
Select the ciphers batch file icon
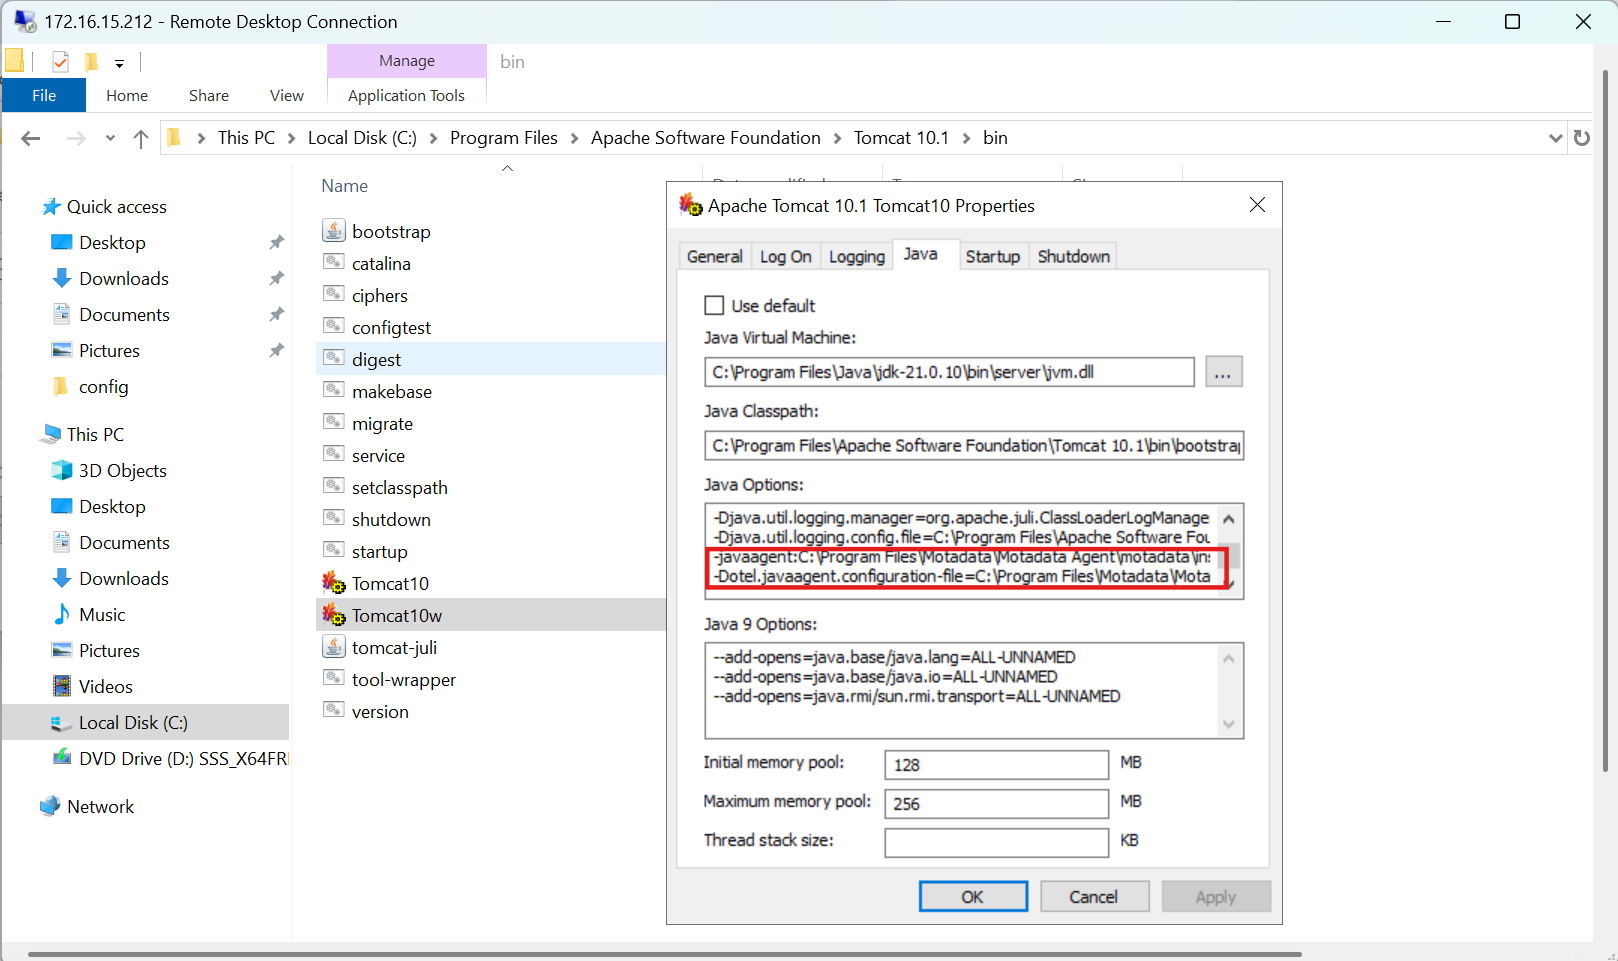coord(334,295)
